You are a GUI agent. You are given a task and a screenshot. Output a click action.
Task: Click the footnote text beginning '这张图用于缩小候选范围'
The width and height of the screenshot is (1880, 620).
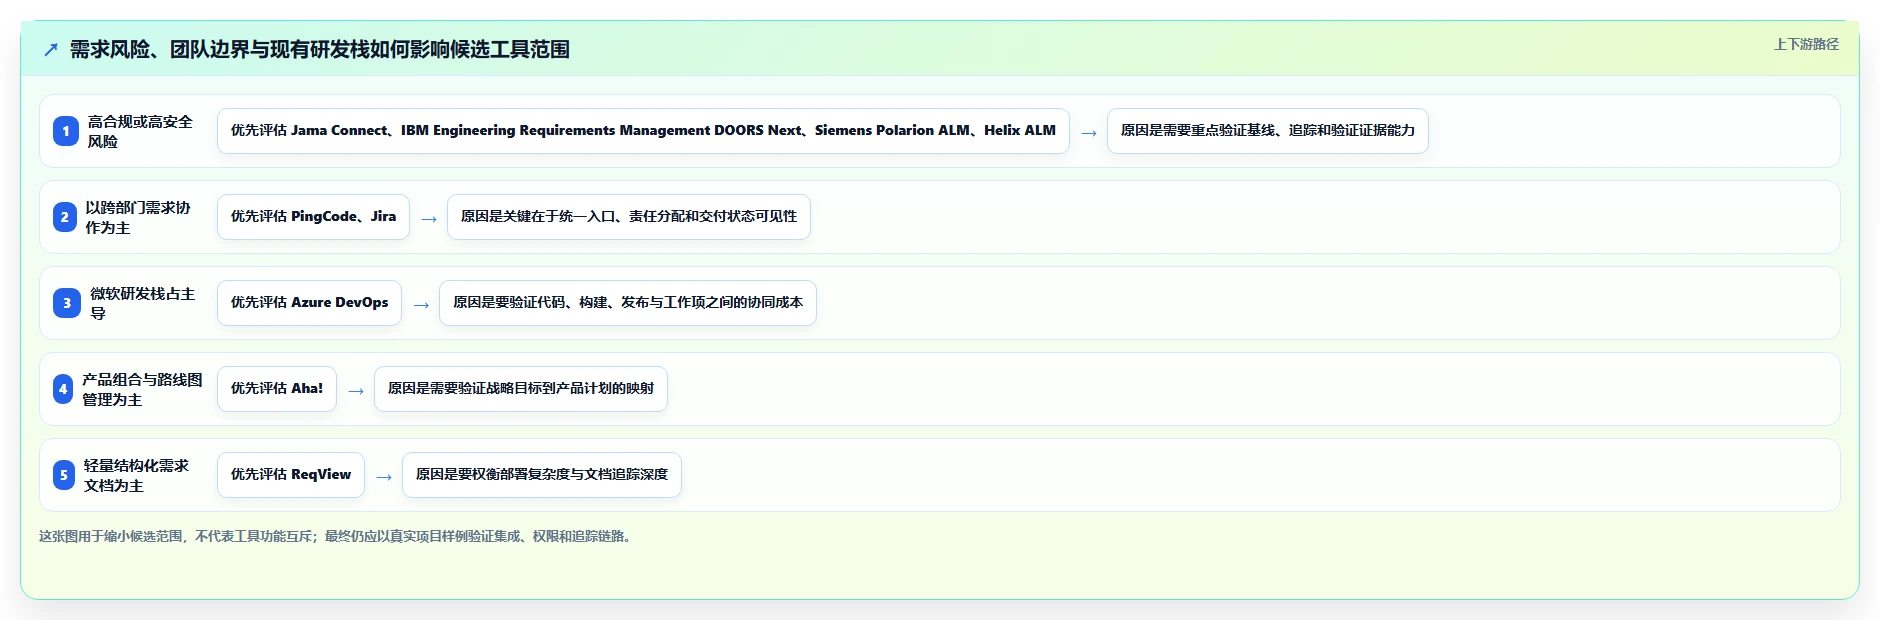337,536
